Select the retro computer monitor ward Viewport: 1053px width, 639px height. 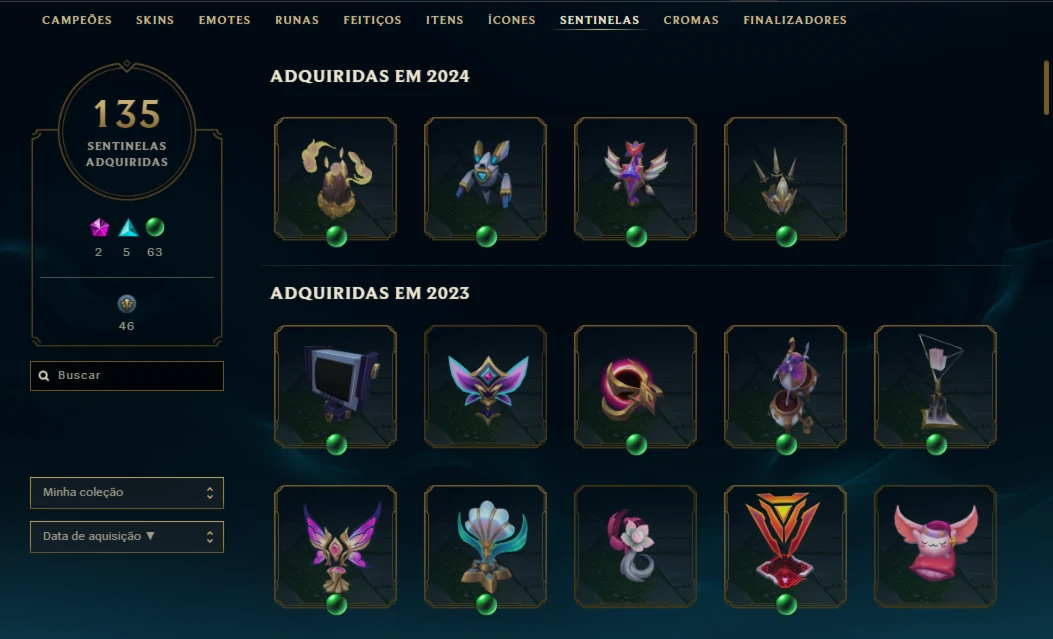click(x=336, y=387)
